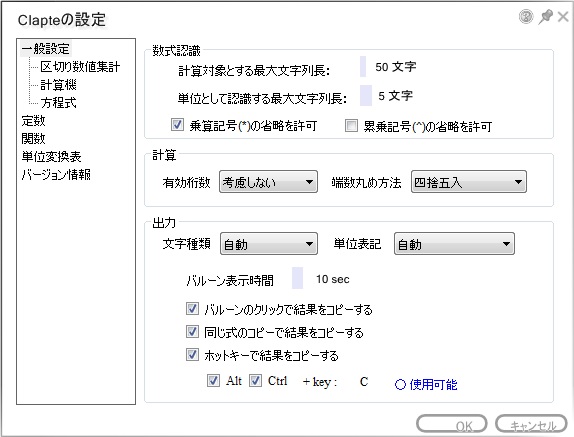This screenshot has height=437, width=574.
Task: Click the 10 sec balloon display time value
Action: [x=333, y=279]
